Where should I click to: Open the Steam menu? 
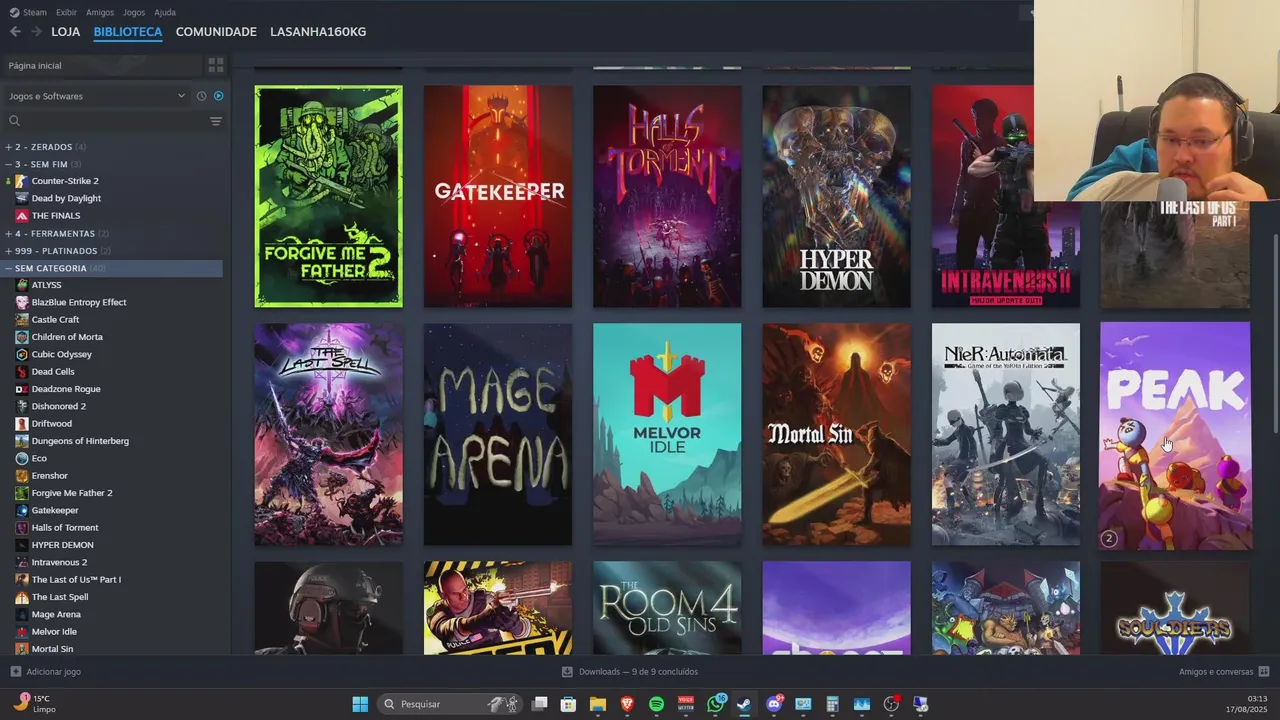pos(28,12)
